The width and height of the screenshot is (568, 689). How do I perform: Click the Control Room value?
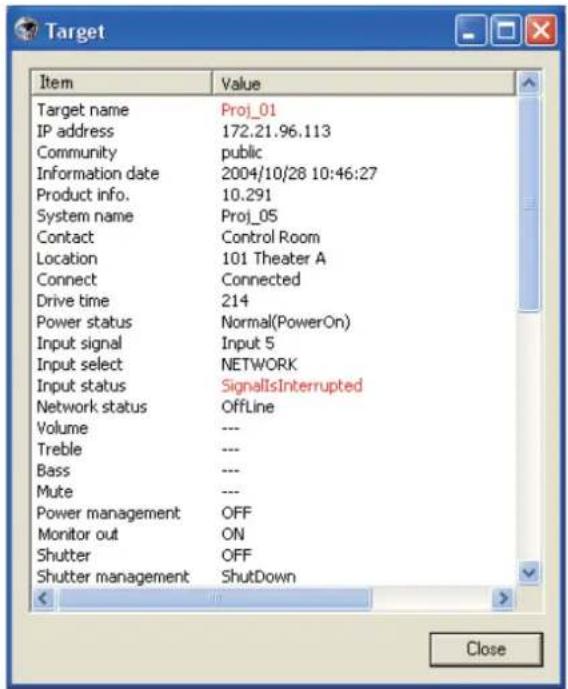tap(270, 237)
